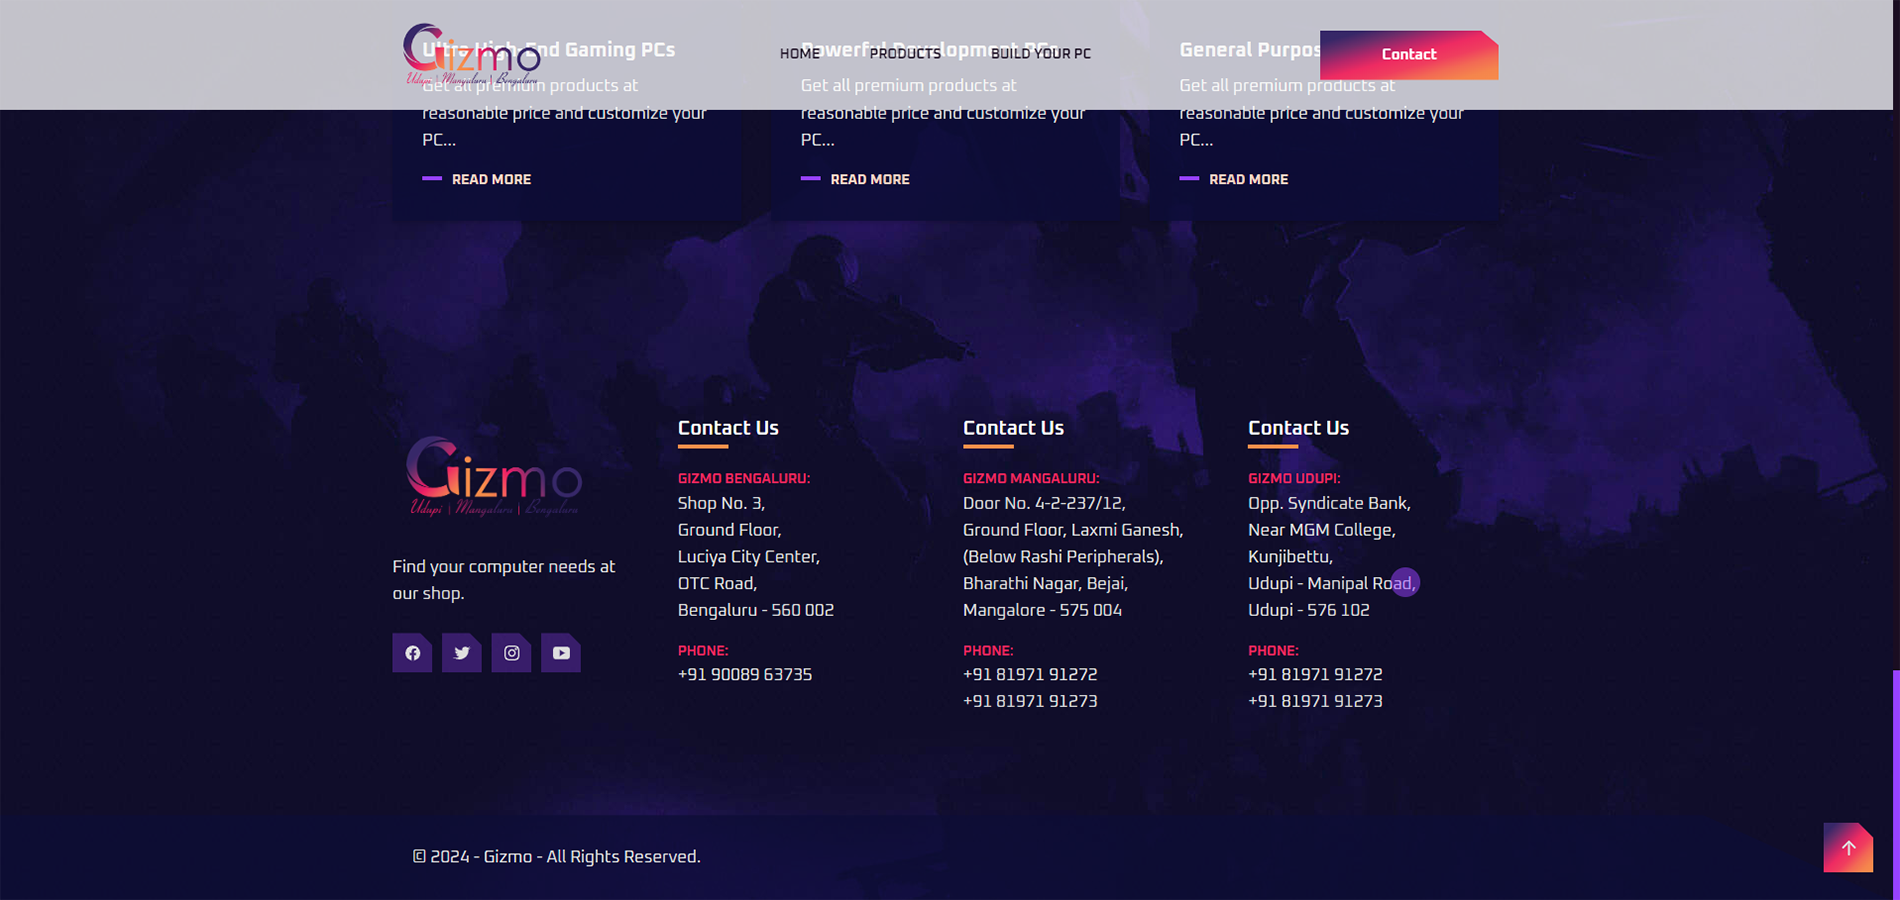This screenshot has height=900, width=1900.
Task: Go to the HOME menu item
Action: pyautogui.click(x=799, y=54)
